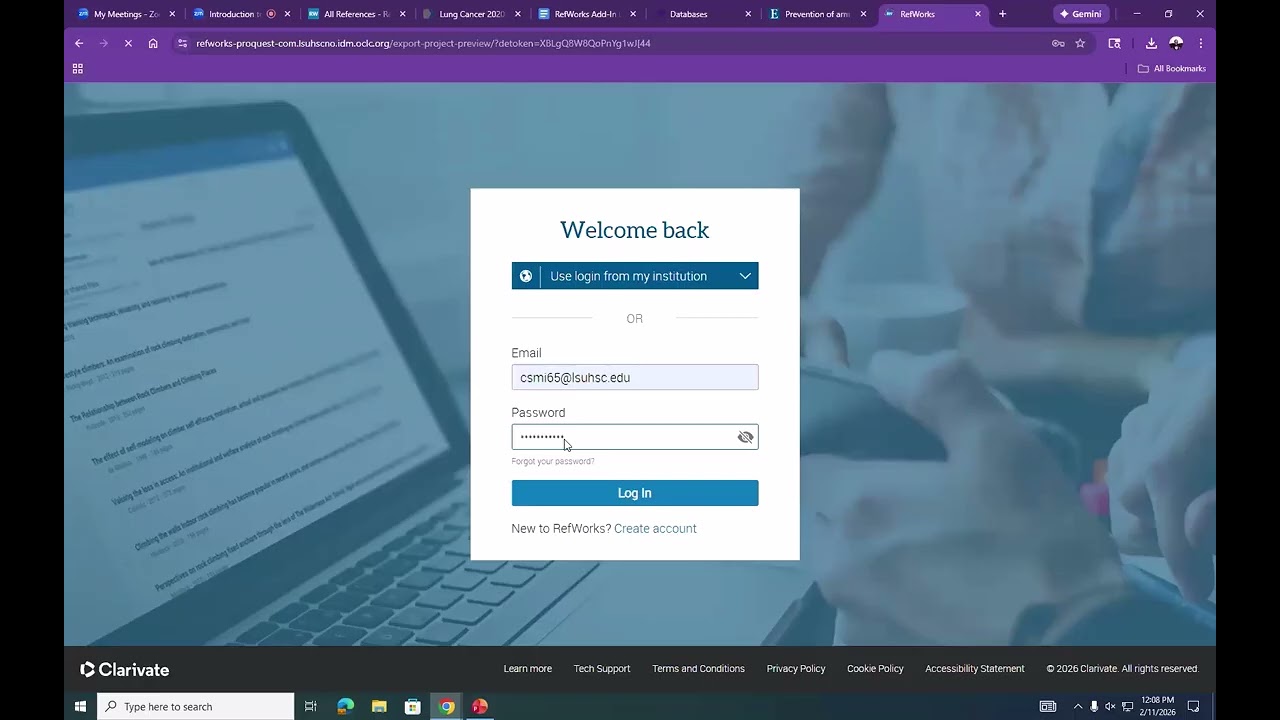1280x720 pixels.
Task: Open the Forgot your password link
Action: click(553, 461)
